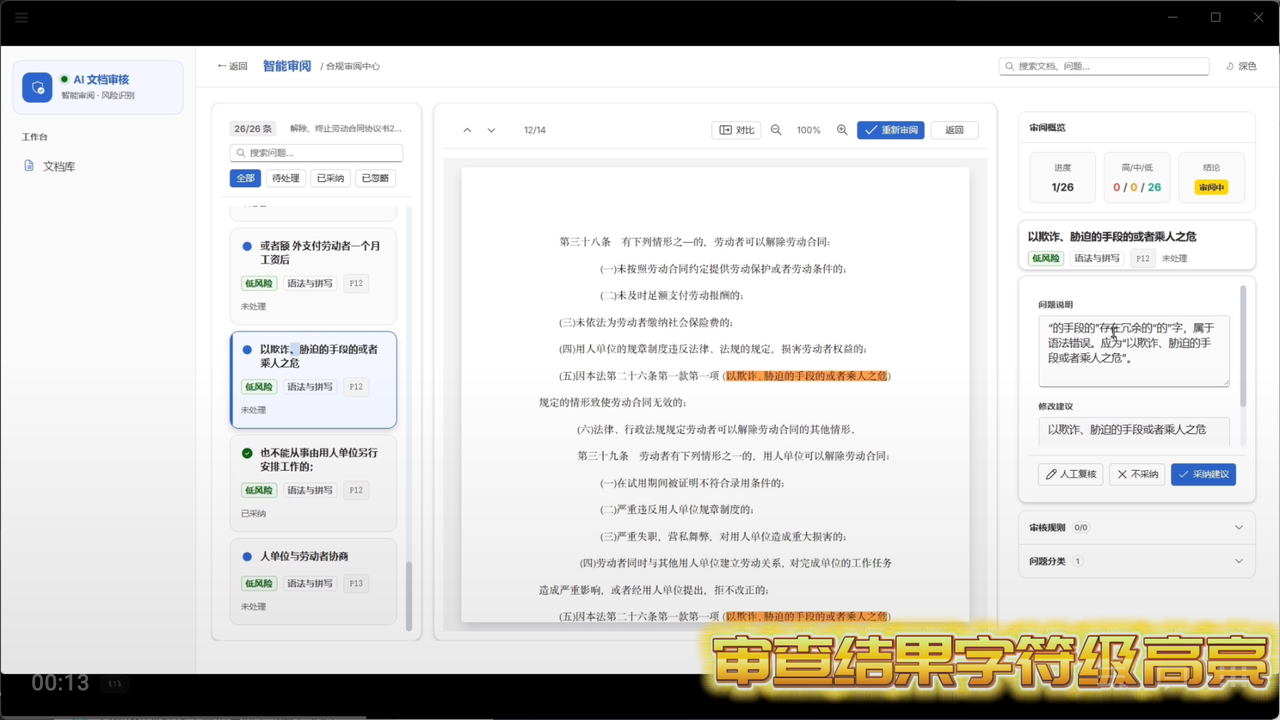Screen dimensions: 1280x720
Task: Click the 人工复核 button
Action: [1070, 474]
